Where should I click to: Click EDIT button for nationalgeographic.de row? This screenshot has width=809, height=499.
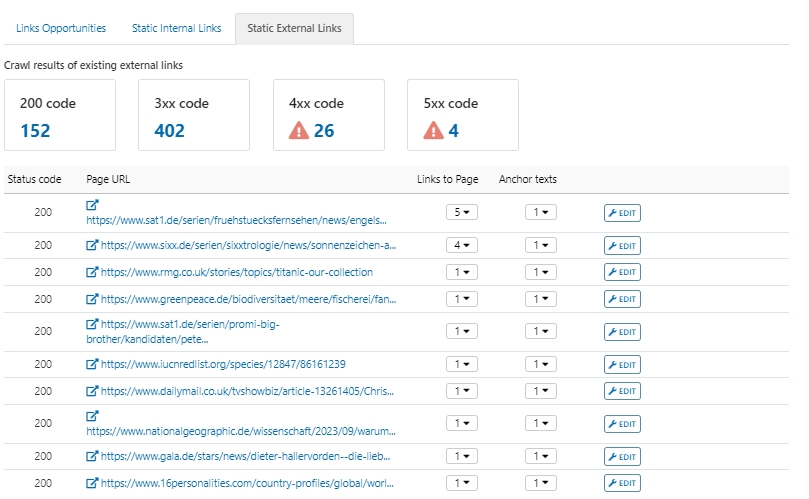click(622, 424)
